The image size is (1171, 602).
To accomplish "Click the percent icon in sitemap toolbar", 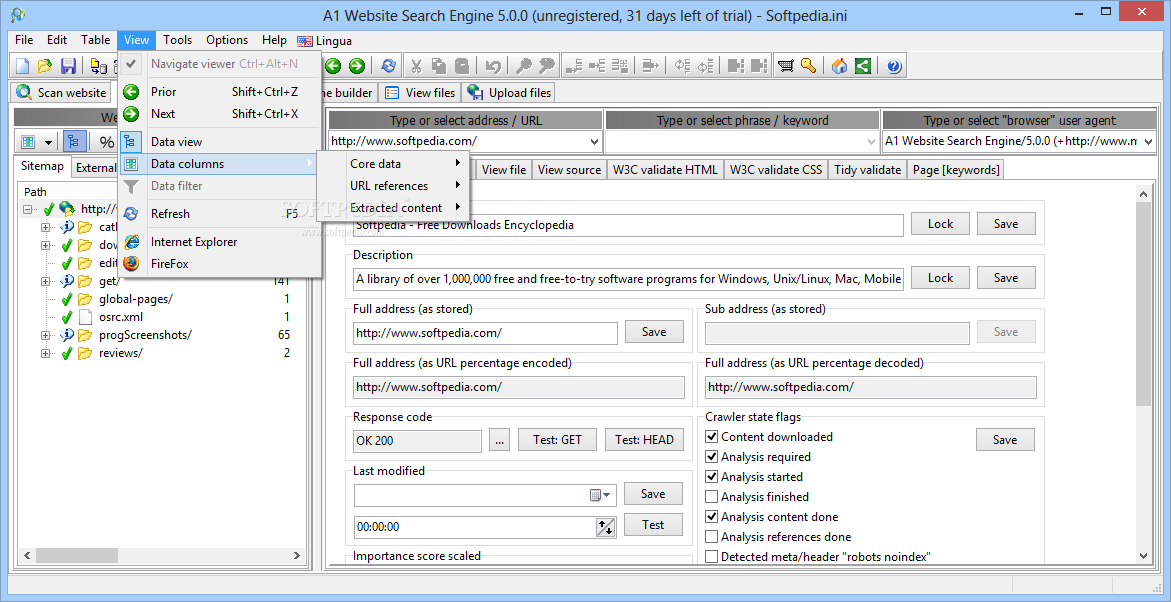I will coord(107,142).
